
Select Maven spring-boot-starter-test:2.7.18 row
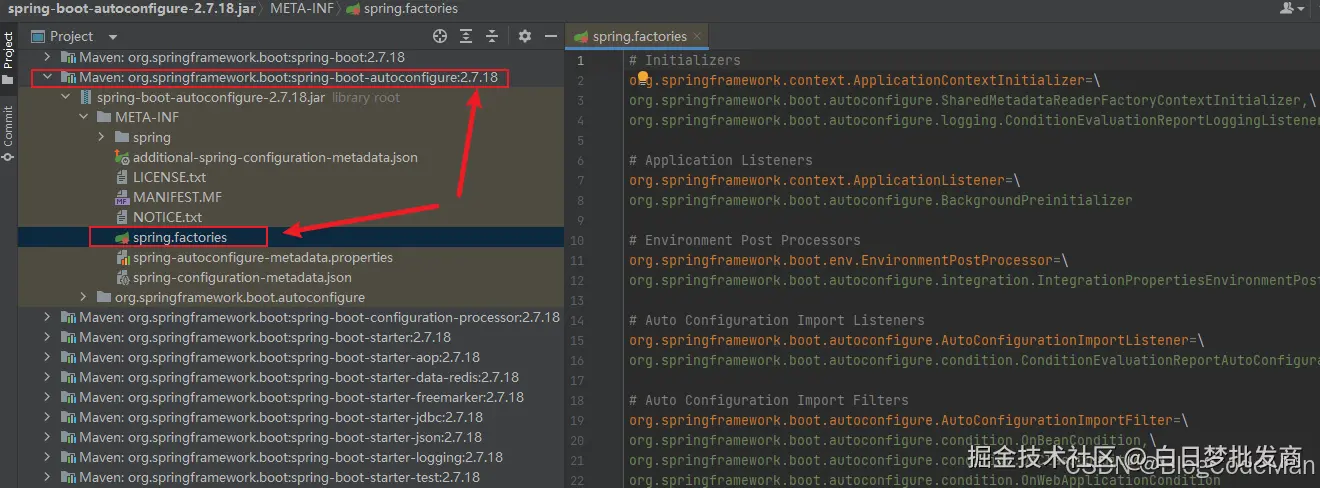pos(289,478)
